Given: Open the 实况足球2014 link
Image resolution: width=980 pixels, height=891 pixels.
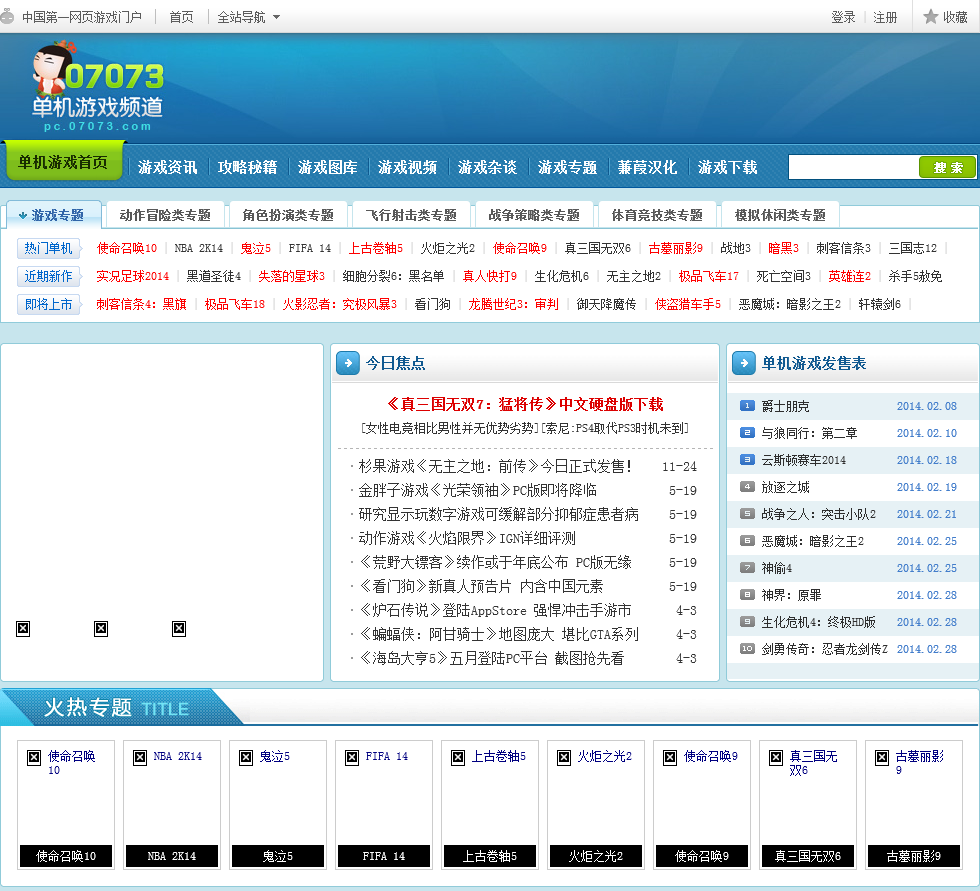Looking at the screenshot, I should click(x=132, y=276).
